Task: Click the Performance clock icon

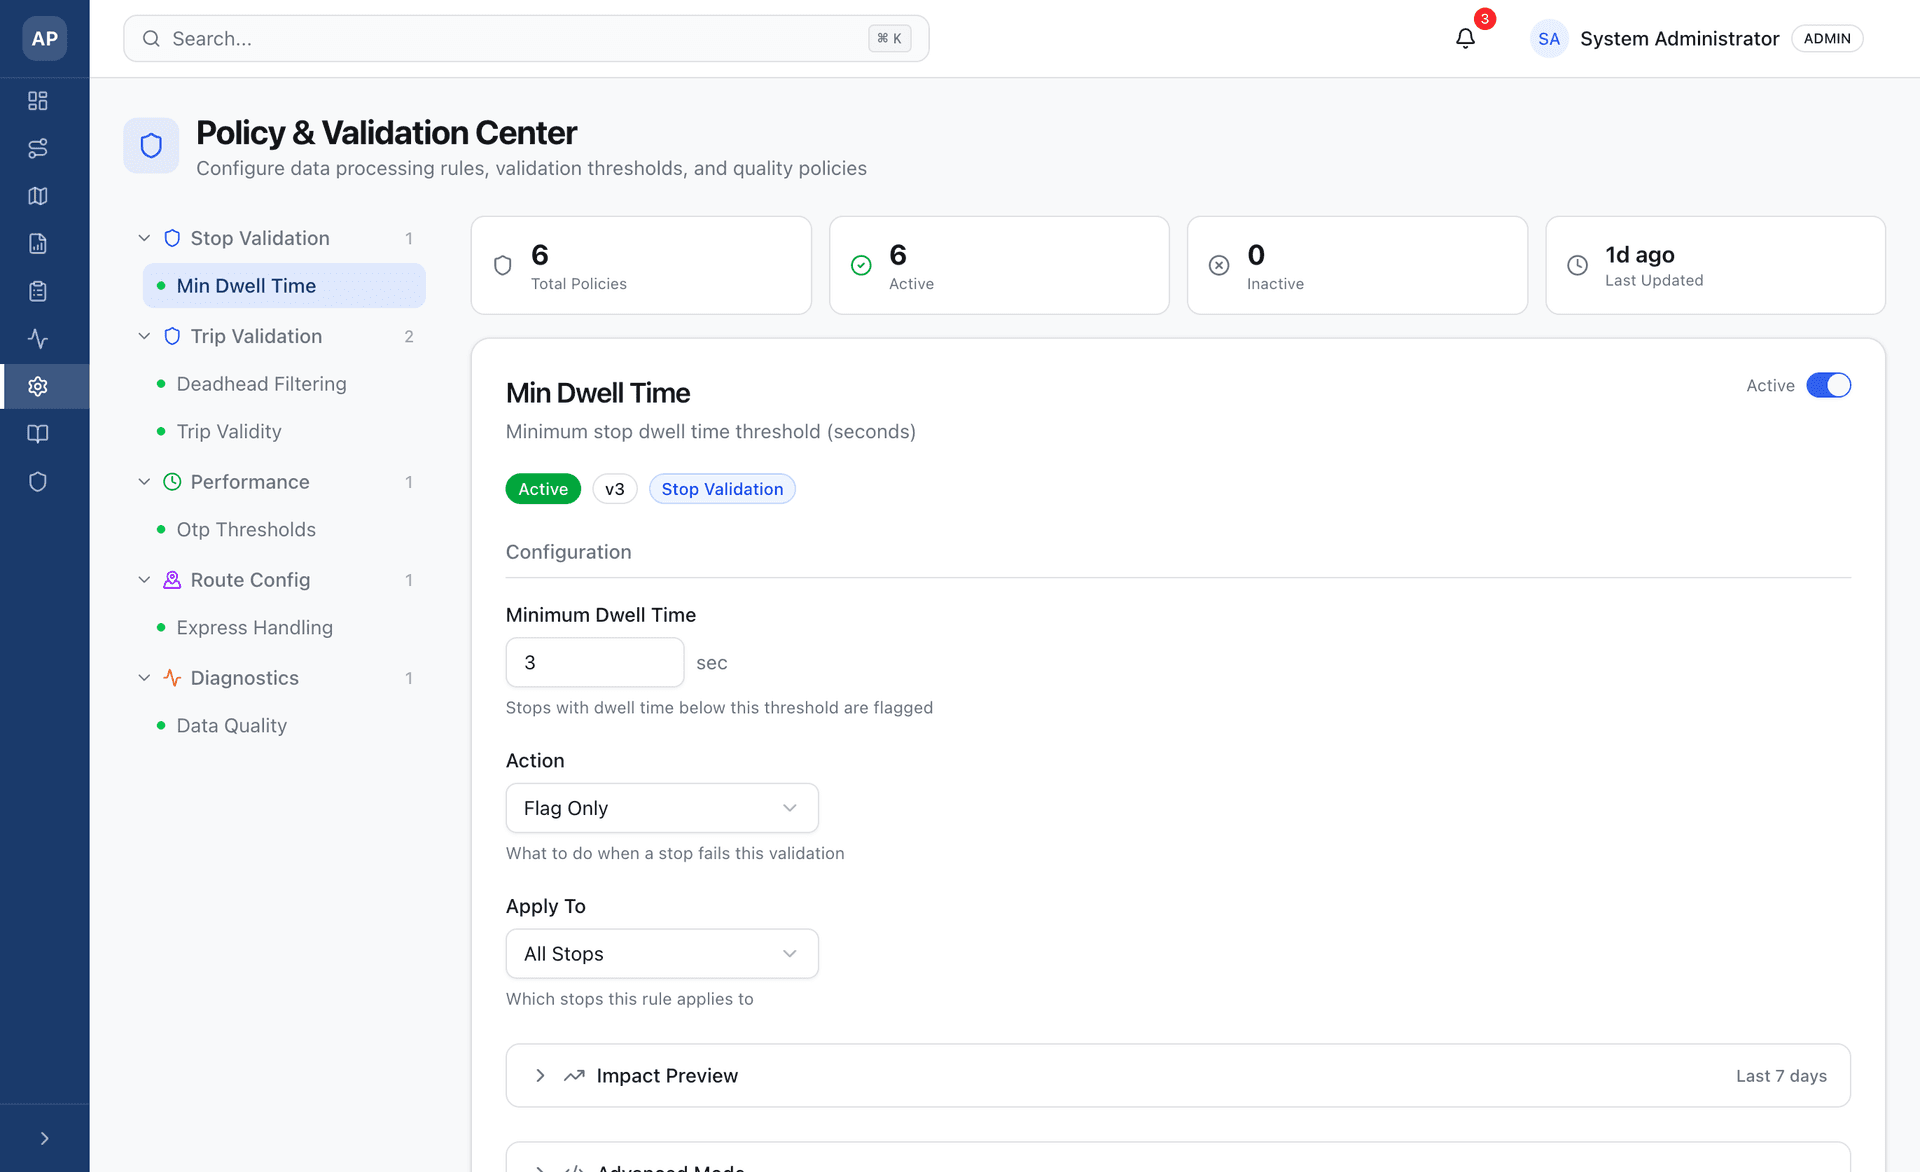Action: 172,482
